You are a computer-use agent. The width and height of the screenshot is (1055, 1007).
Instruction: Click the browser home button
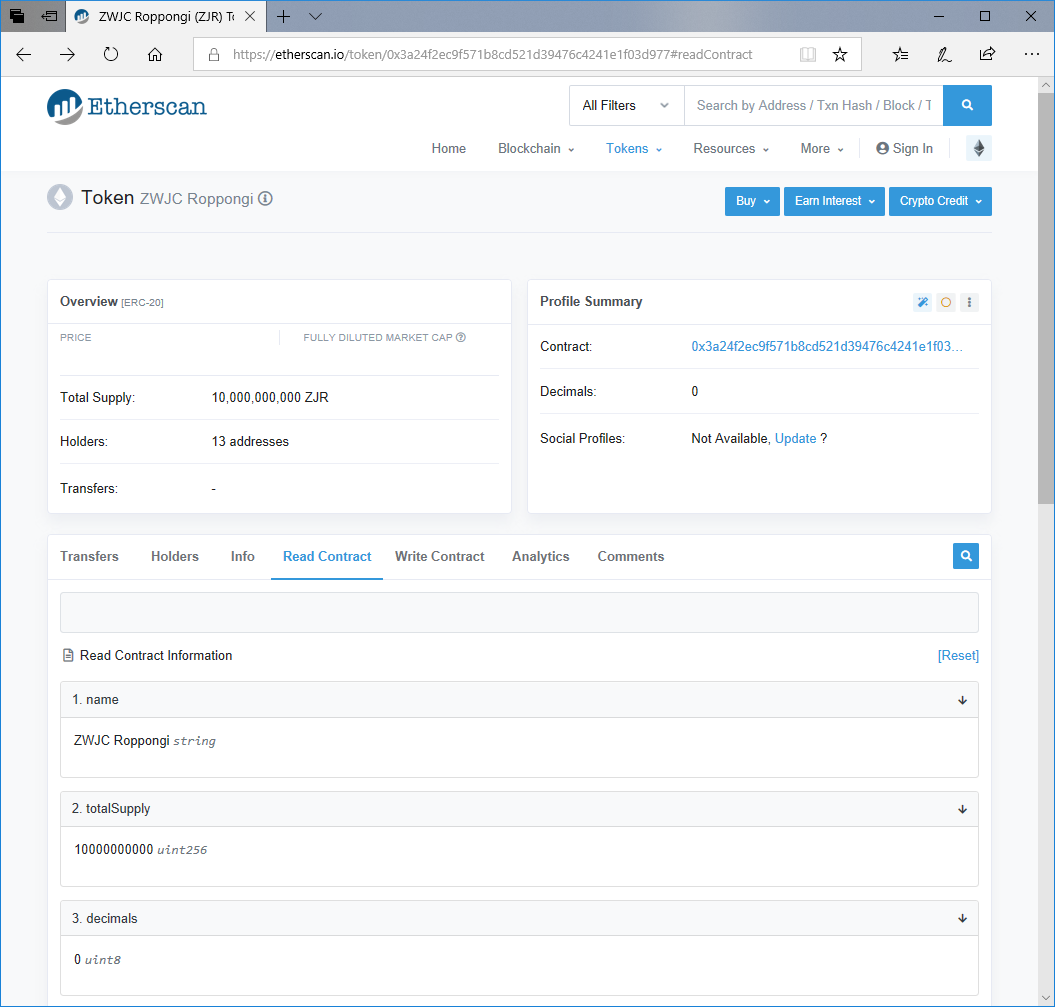click(155, 54)
